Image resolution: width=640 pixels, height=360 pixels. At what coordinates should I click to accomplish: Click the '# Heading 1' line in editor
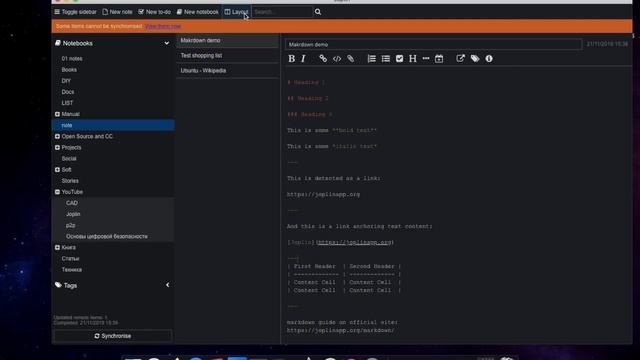(306, 82)
